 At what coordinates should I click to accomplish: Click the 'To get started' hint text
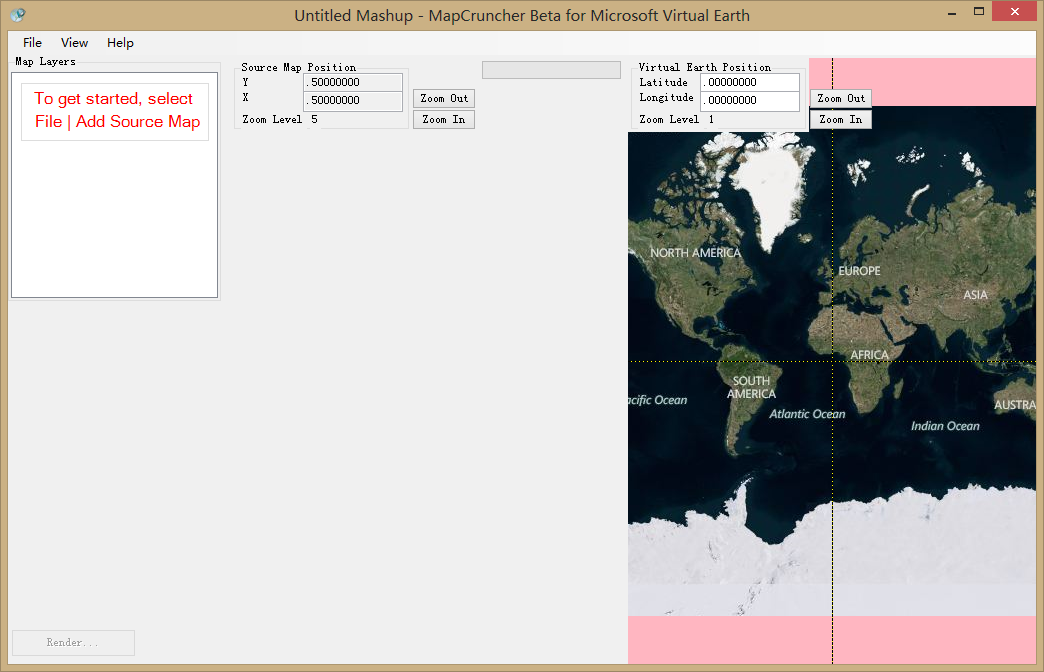[x=115, y=111]
